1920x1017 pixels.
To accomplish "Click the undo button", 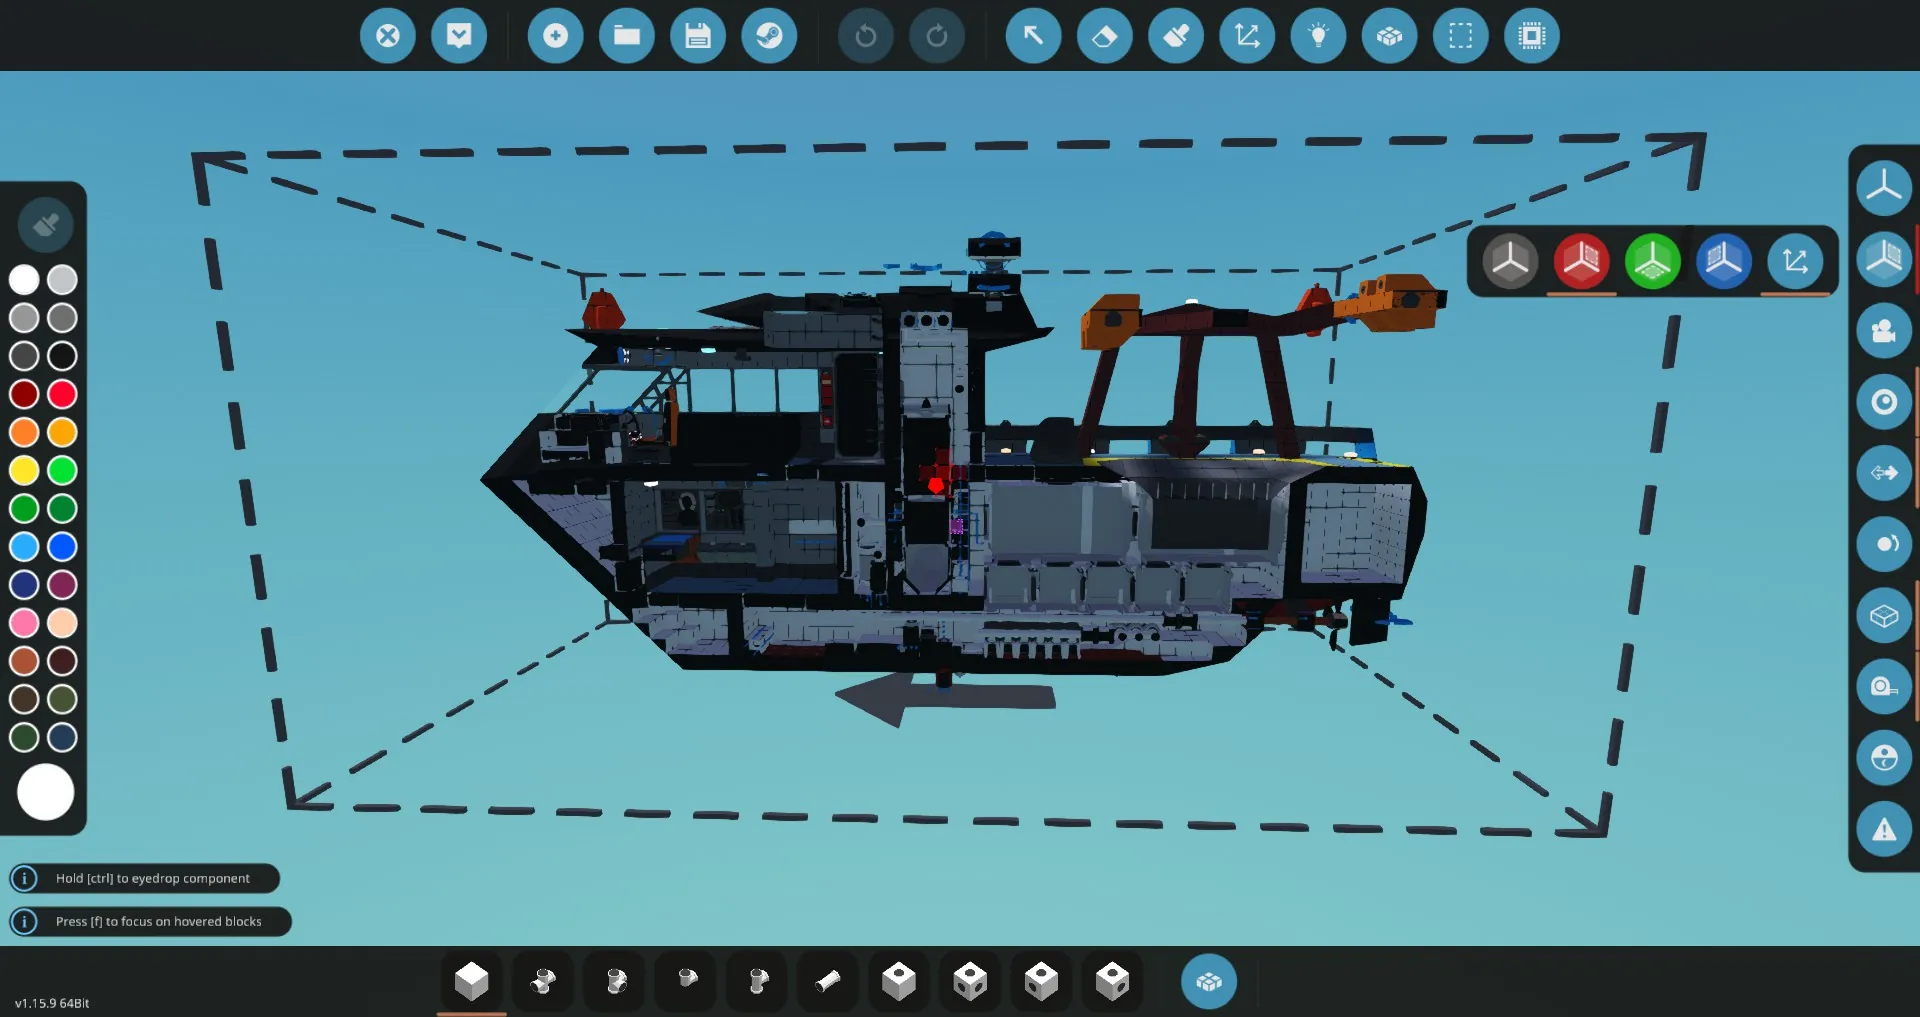I will pyautogui.click(x=865, y=36).
